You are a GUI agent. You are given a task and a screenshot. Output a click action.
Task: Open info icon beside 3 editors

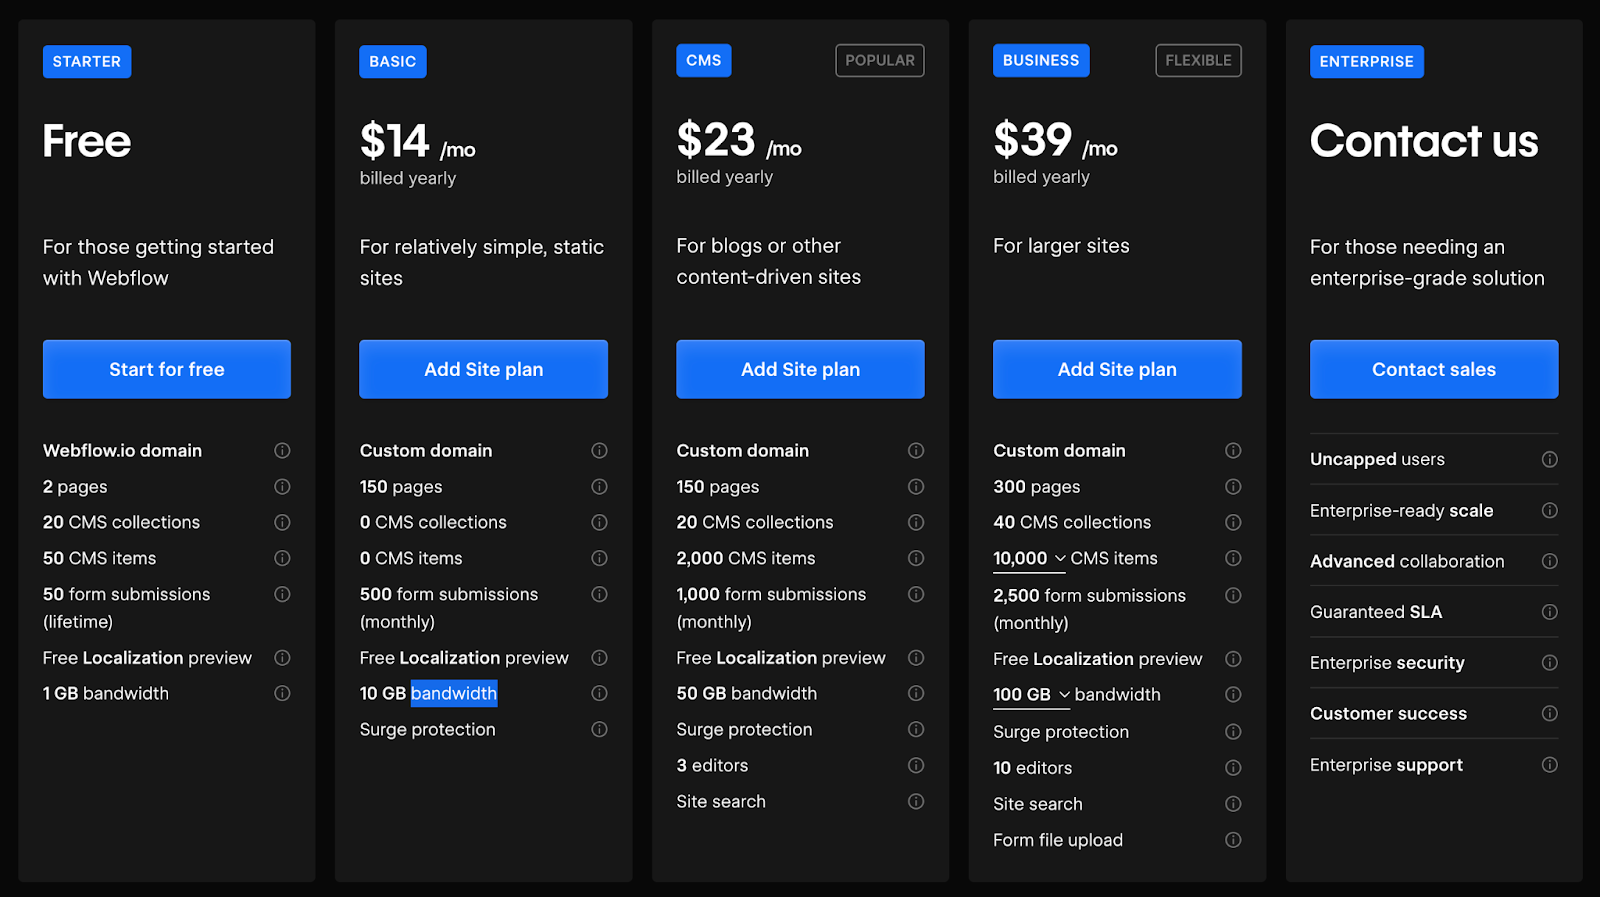point(916,765)
